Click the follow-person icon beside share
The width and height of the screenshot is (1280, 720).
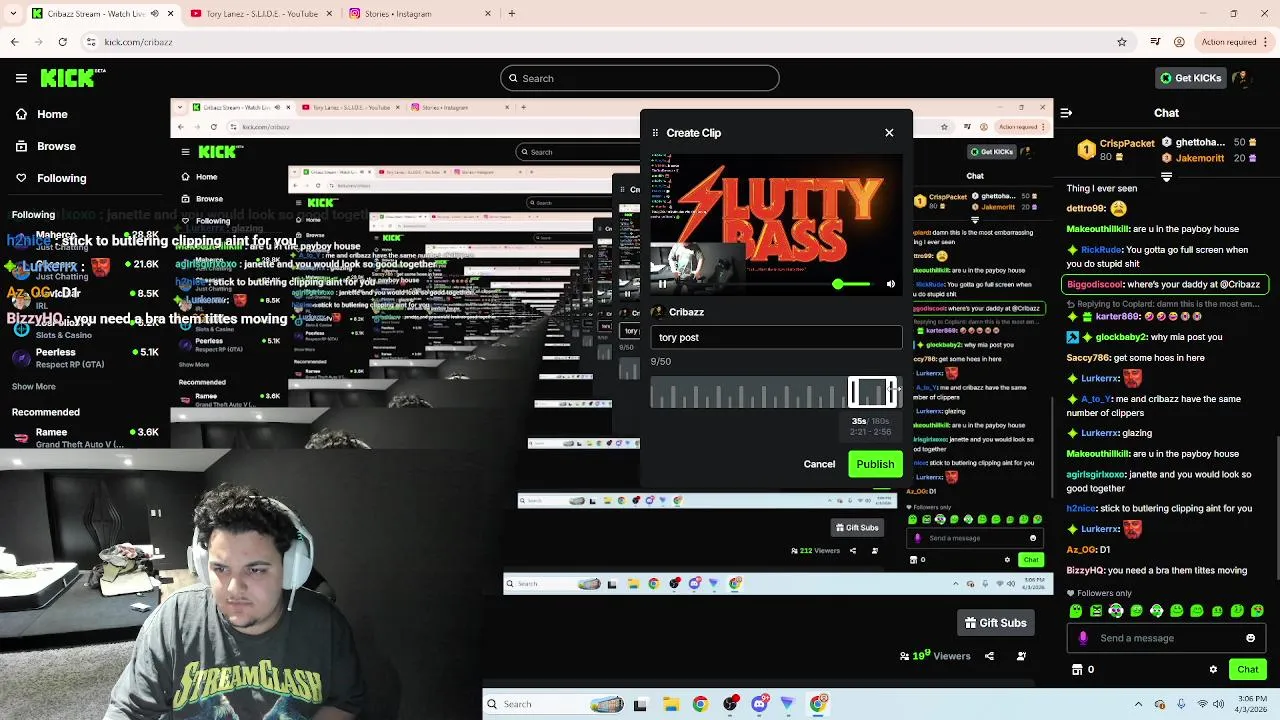[x=1021, y=656]
